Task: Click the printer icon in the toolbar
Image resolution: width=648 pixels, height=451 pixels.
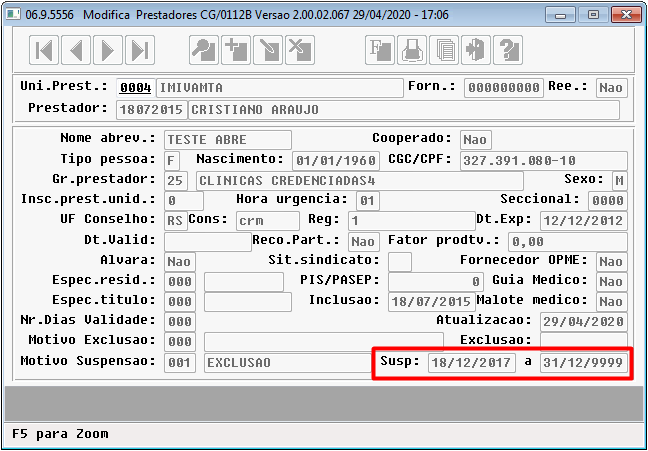Action: pos(412,50)
